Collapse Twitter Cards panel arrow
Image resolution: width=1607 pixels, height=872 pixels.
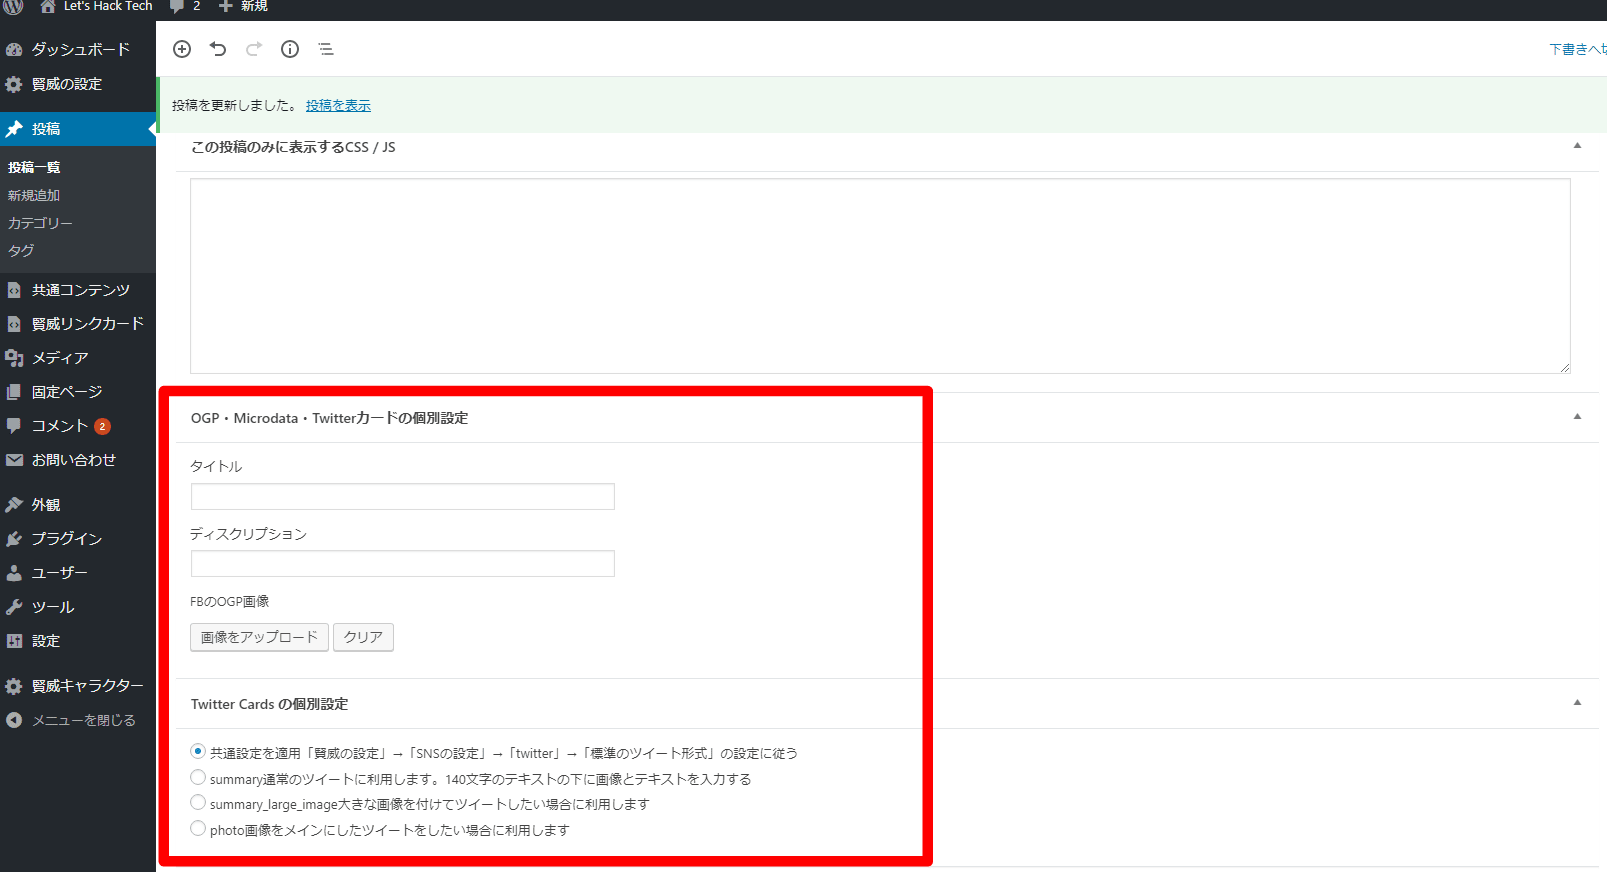point(1577,703)
